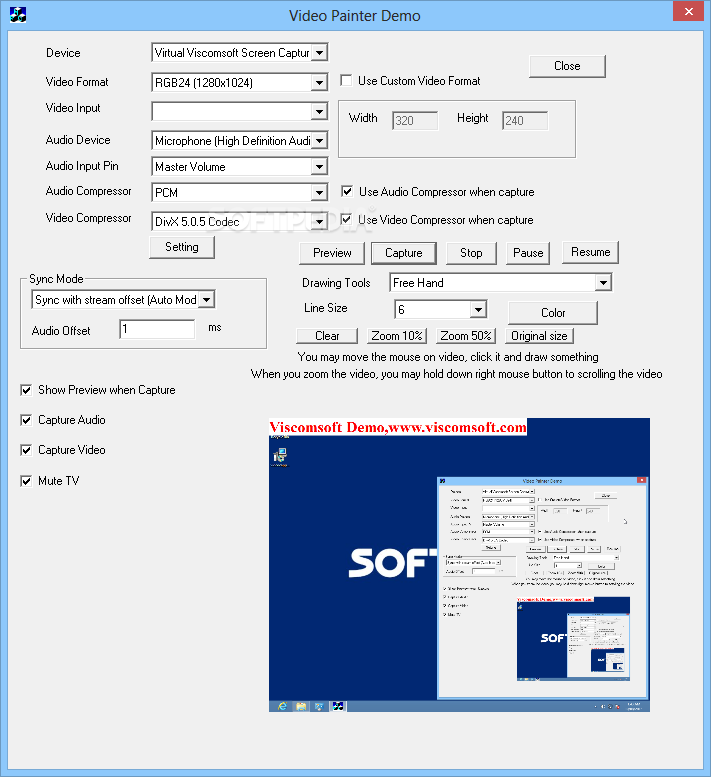The height and width of the screenshot is (777, 711).
Task: Expand Audio Input Pin dropdown
Action: (320, 166)
